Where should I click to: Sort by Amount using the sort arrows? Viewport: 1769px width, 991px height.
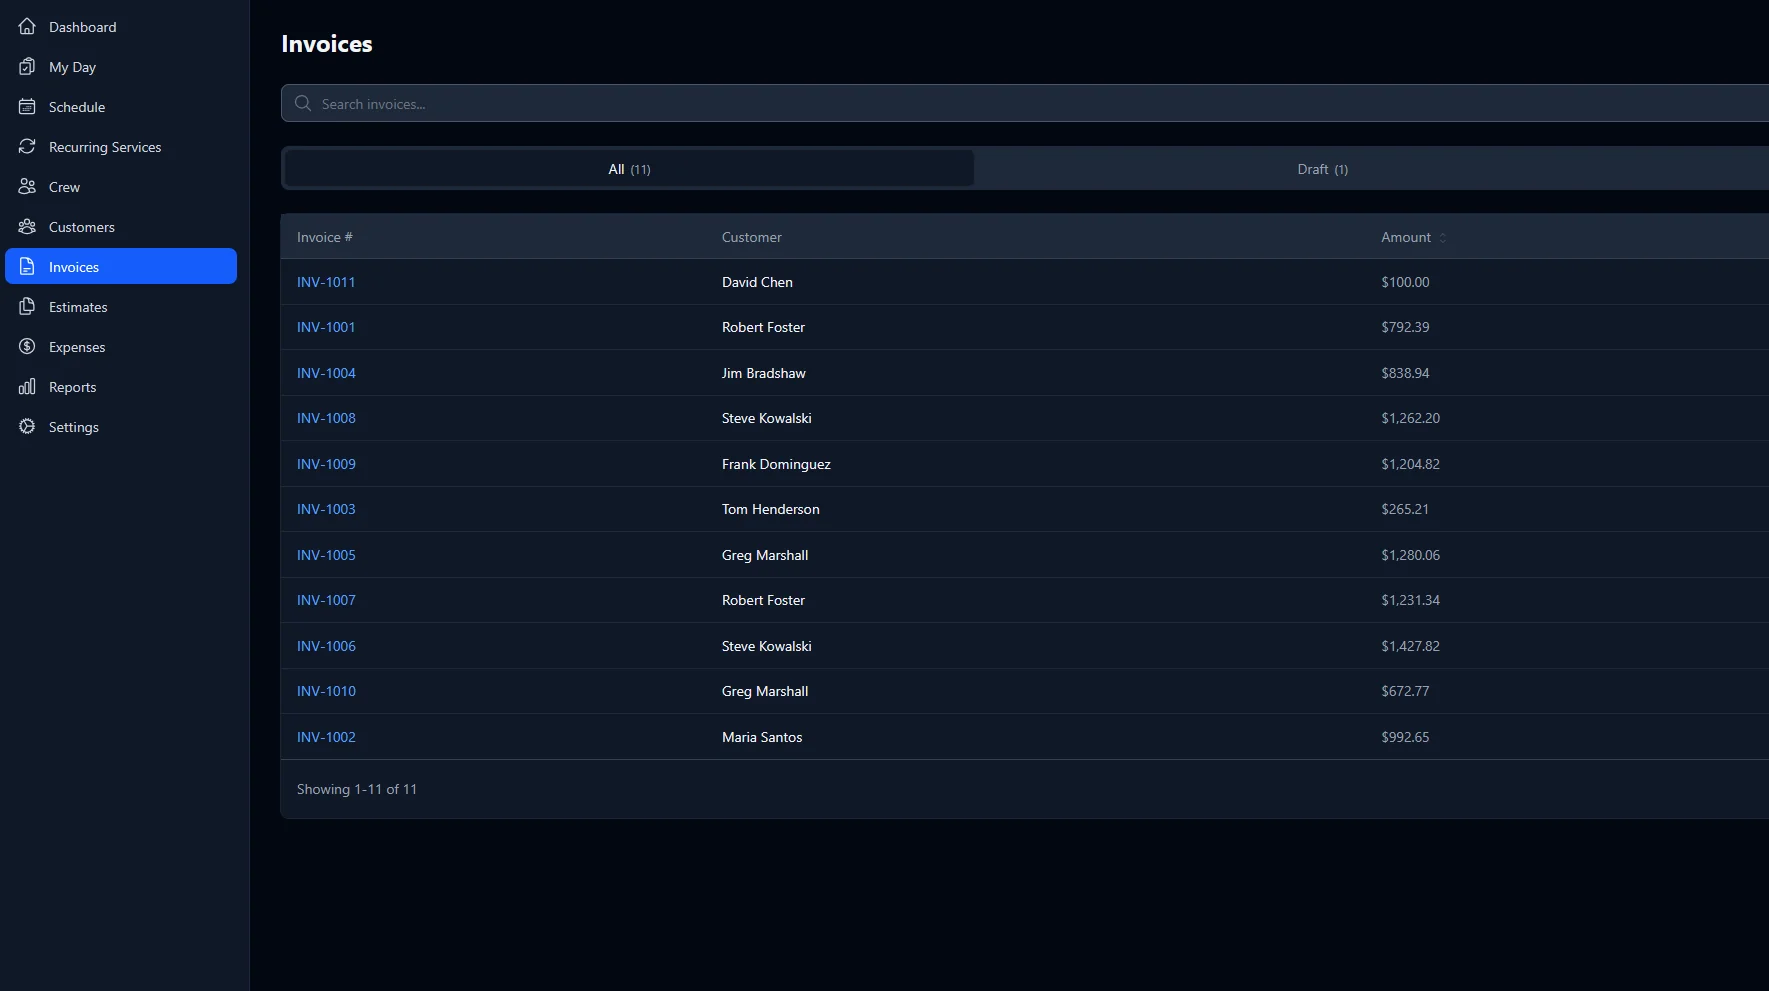1443,238
